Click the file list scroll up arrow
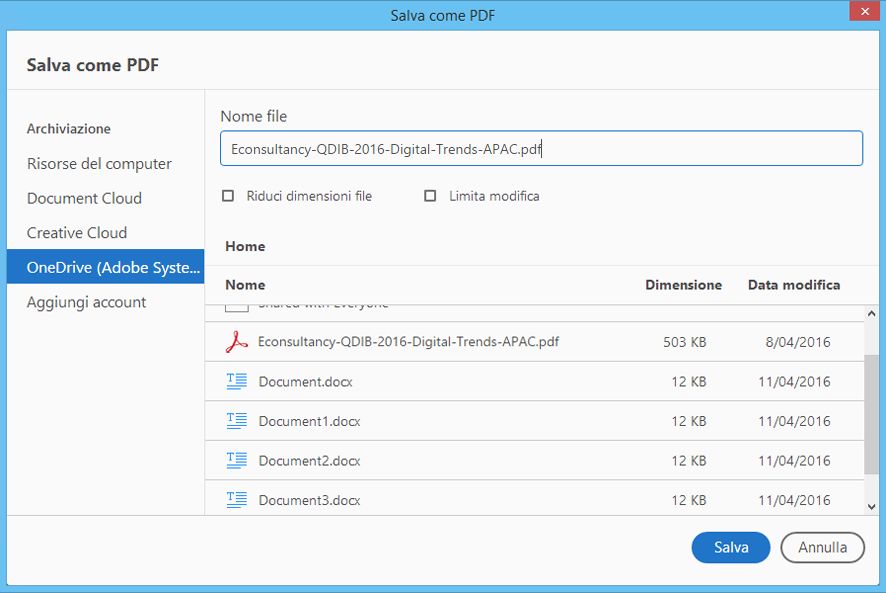Viewport: 886px width, 593px height. pos(871,313)
